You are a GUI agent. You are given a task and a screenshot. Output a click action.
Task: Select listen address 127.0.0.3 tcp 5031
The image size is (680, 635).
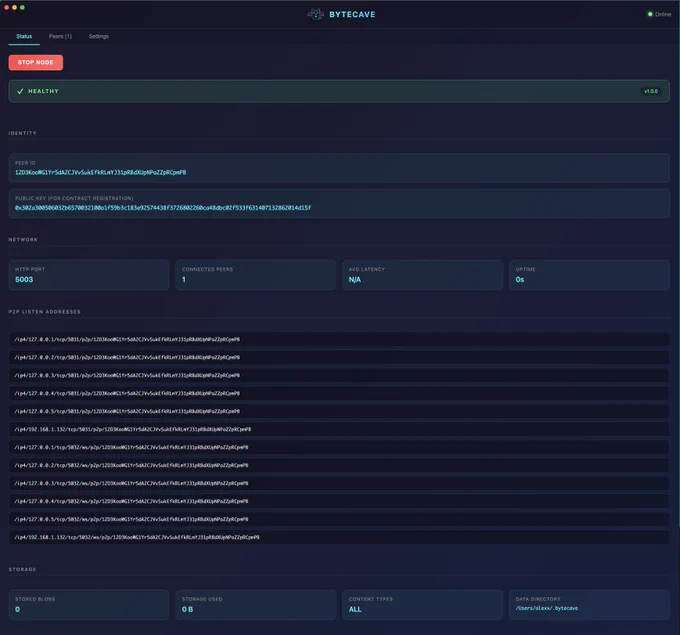click(x=339, y=375)
